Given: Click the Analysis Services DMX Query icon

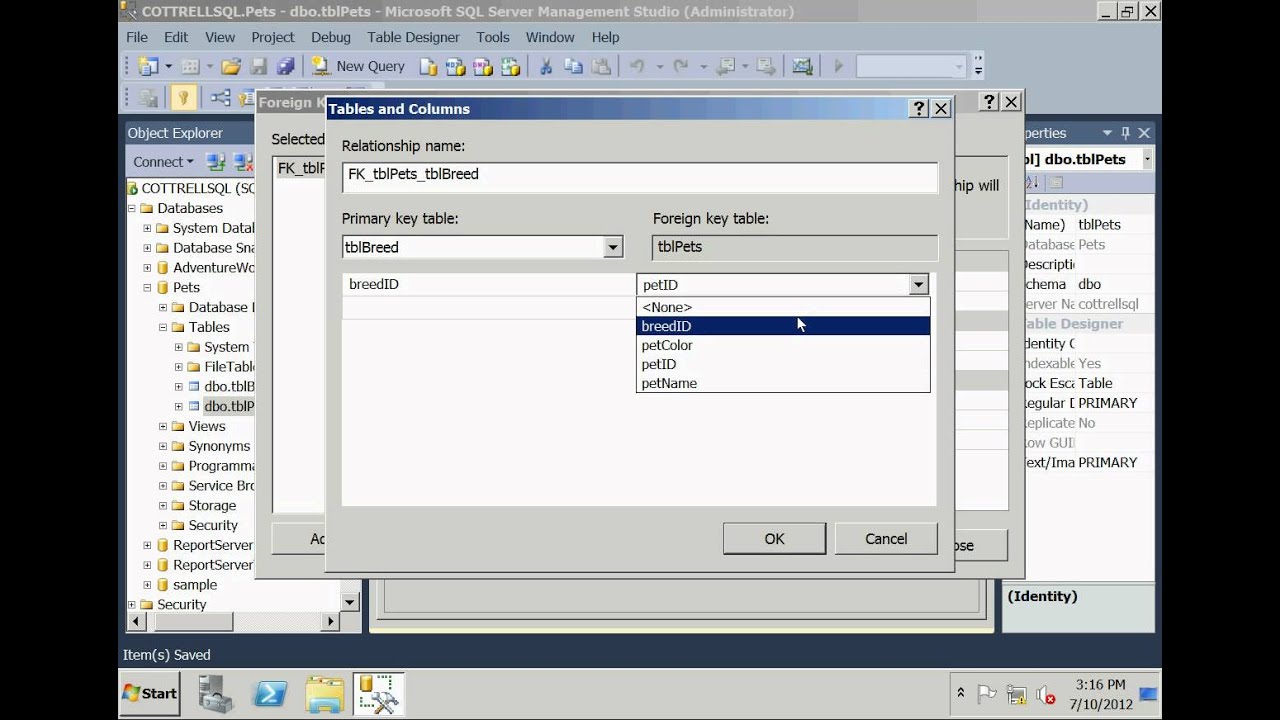Looking at the screenshot, I should 483,66.
